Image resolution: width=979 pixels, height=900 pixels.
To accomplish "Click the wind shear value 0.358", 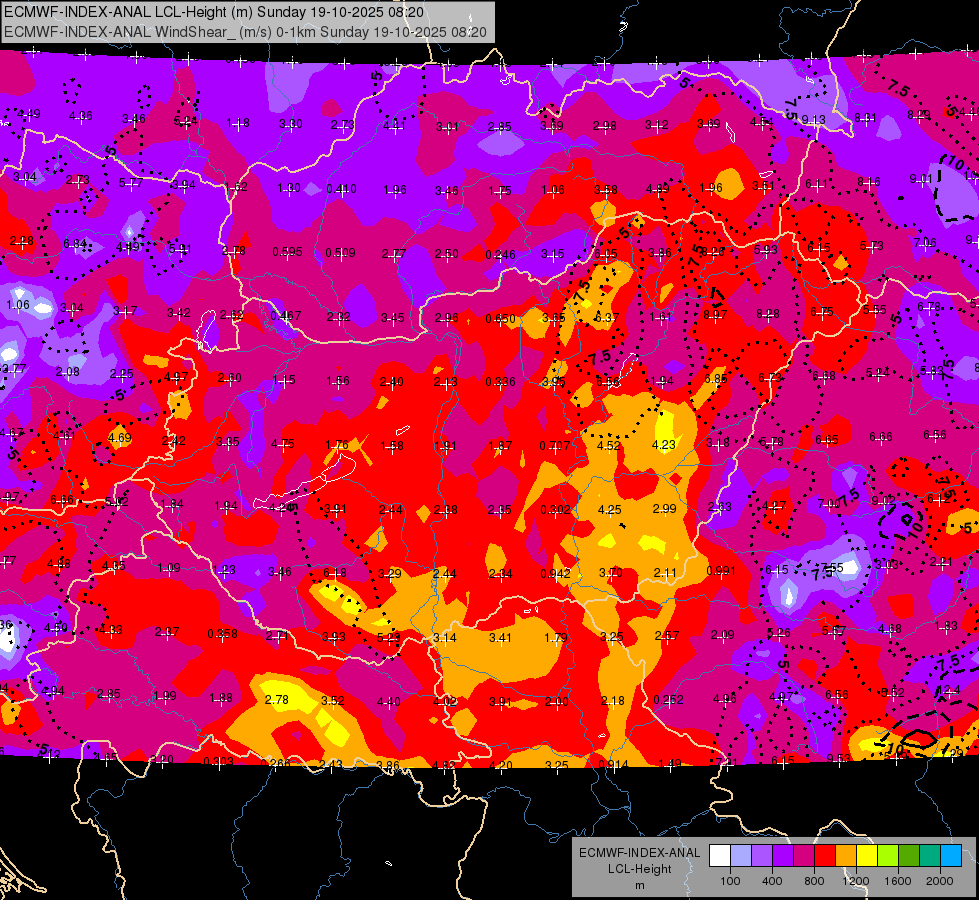I will pos(222,633).
